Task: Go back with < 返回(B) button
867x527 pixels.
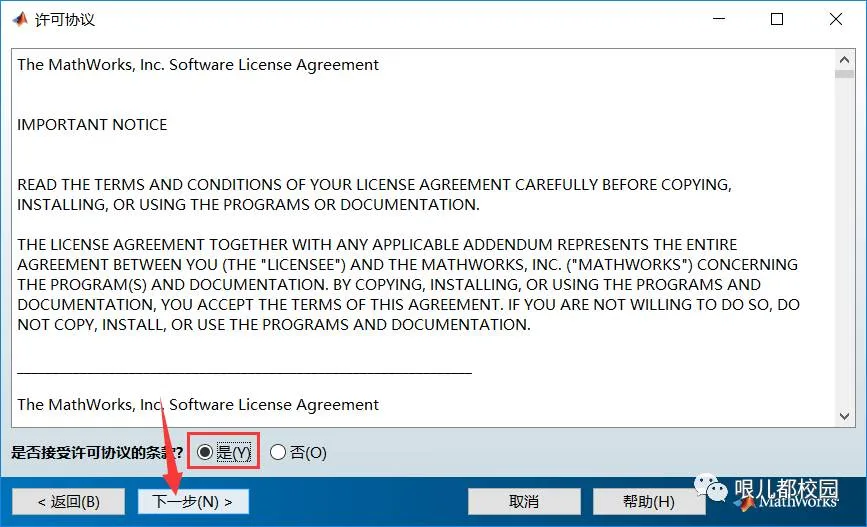Action: pyautogui.click(x=69, y=502)
